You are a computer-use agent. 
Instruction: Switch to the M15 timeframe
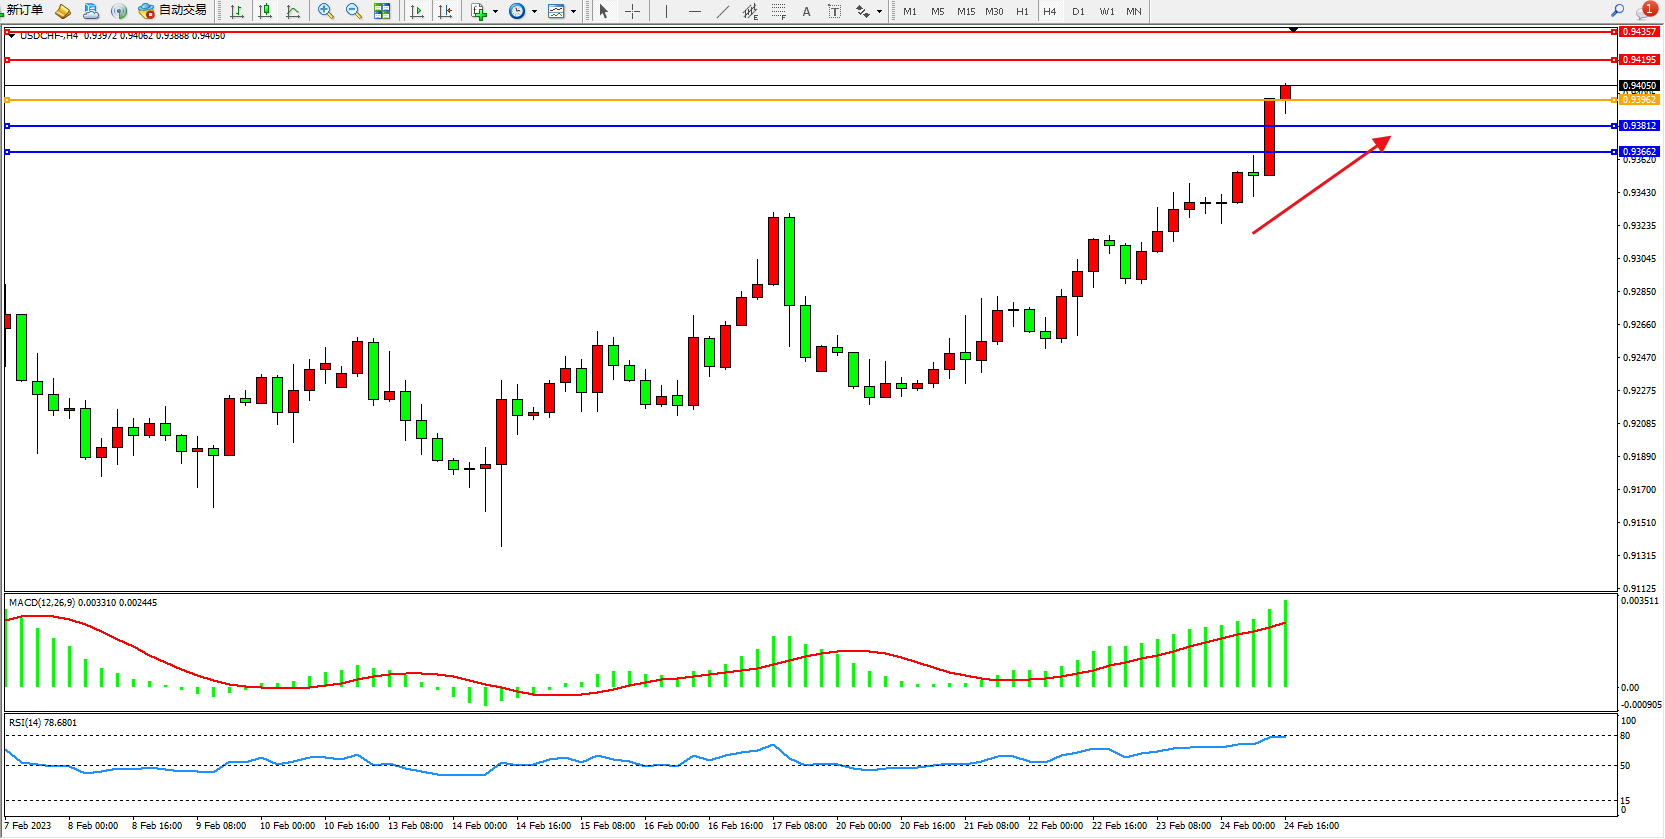[x=965, y=11]
